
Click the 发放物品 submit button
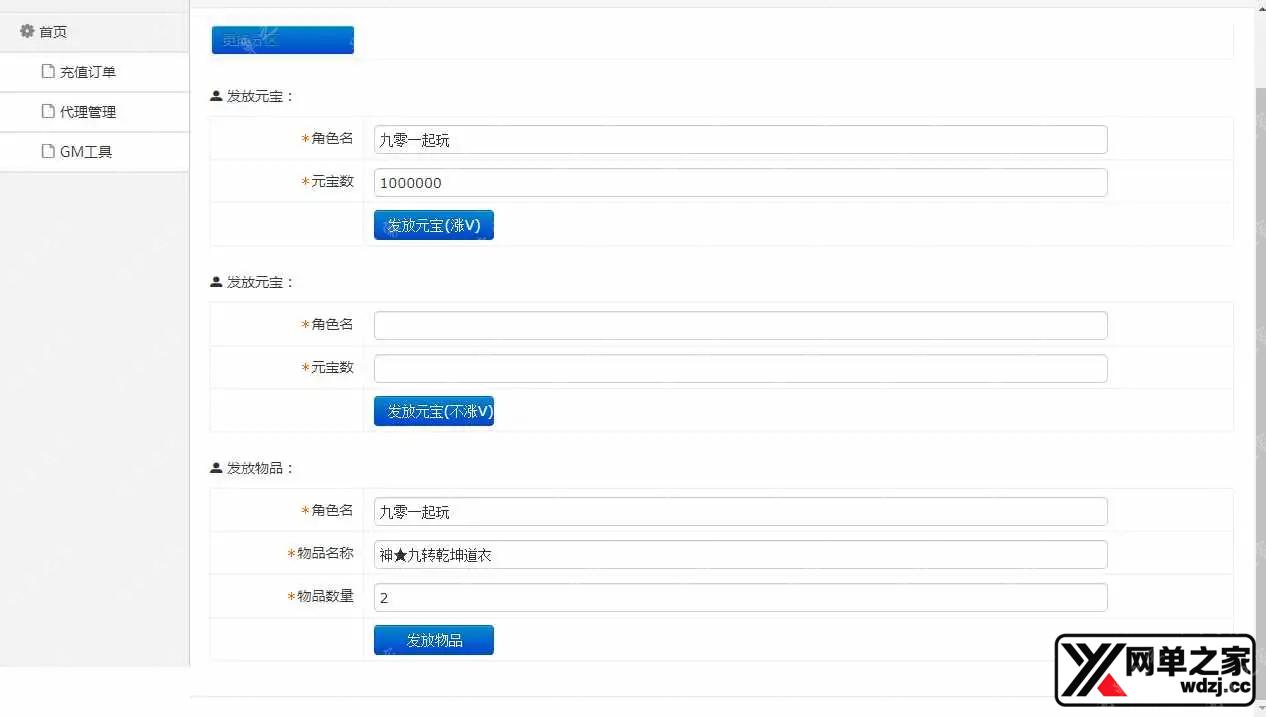(x=433, y=640)
